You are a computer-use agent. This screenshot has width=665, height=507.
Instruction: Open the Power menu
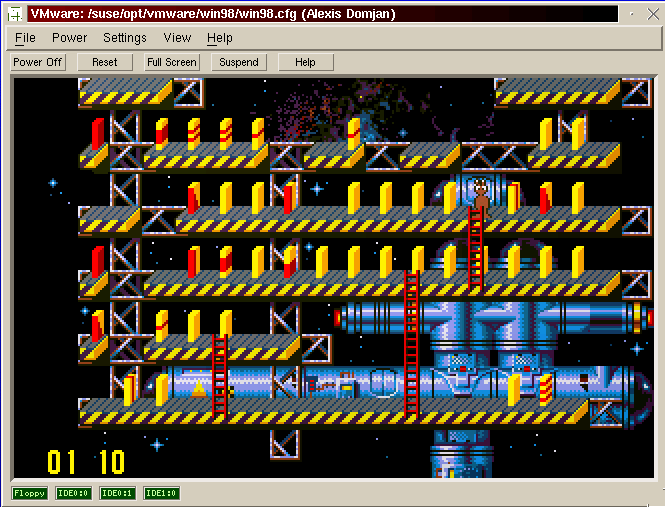(x=70, y=38)
